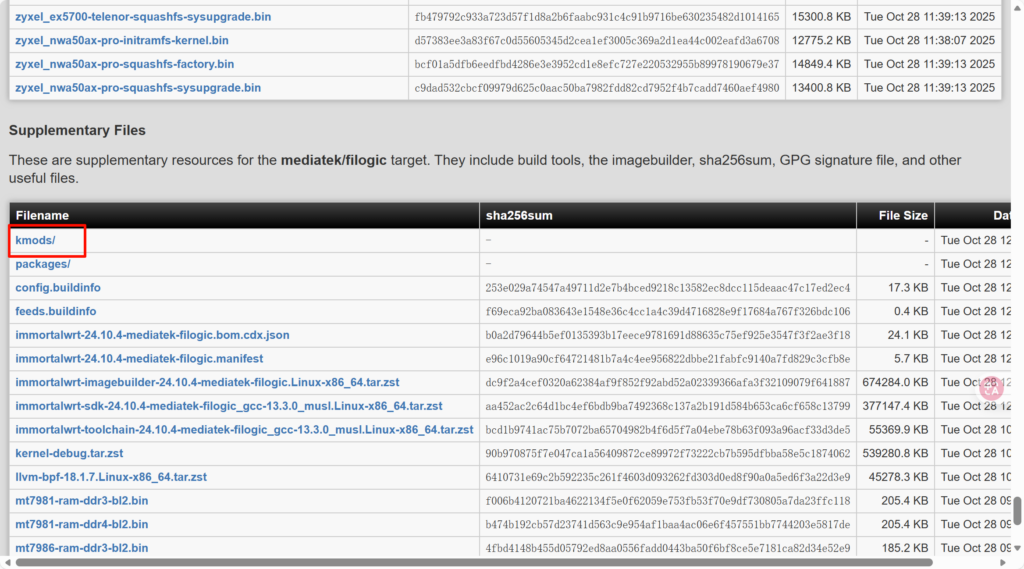Download the config.buildinfo file

click(58, 288)
